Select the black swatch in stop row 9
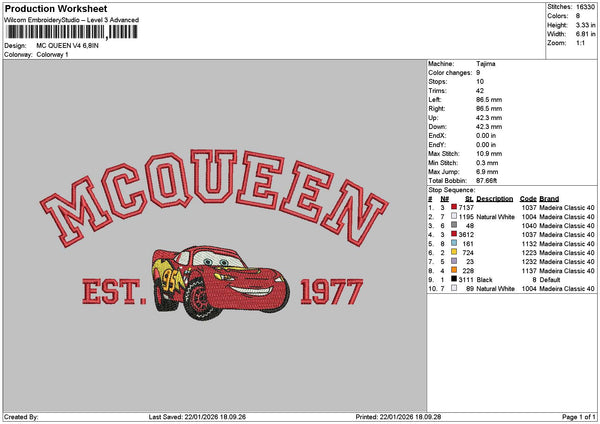The height and width of the screenshot is (424, 600). (x=454, y=279)
